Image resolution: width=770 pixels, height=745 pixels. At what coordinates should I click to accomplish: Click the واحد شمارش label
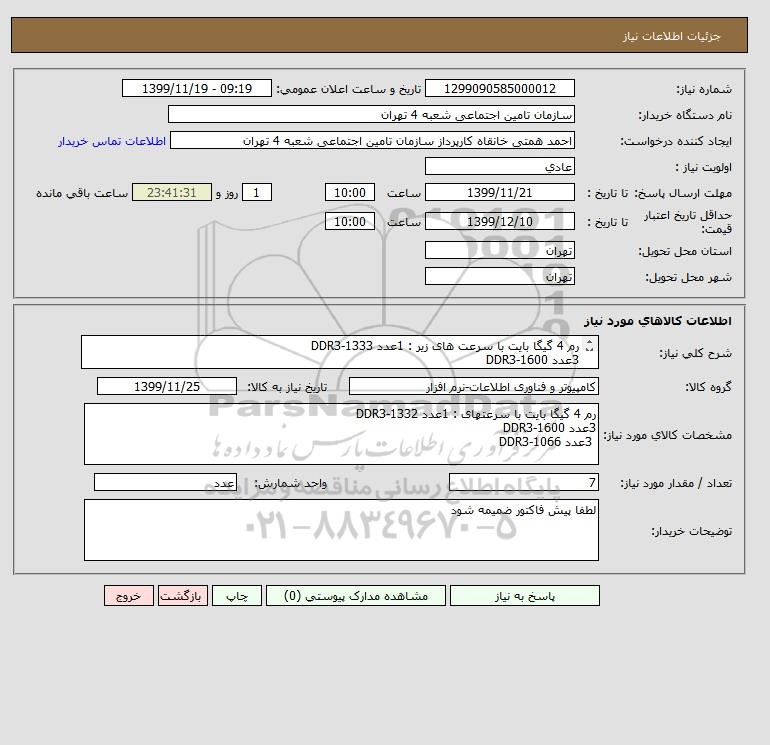click(x=290, y=484)
